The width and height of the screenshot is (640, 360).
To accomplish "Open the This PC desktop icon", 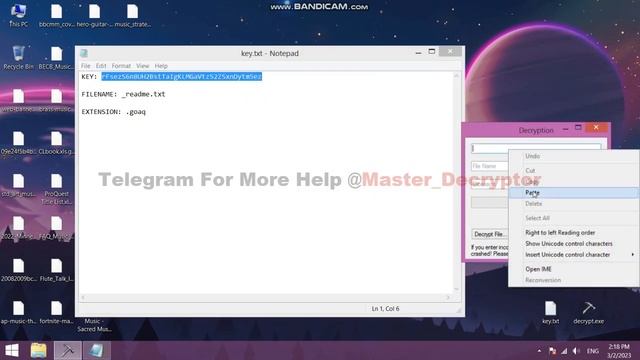I will (18, 16).
